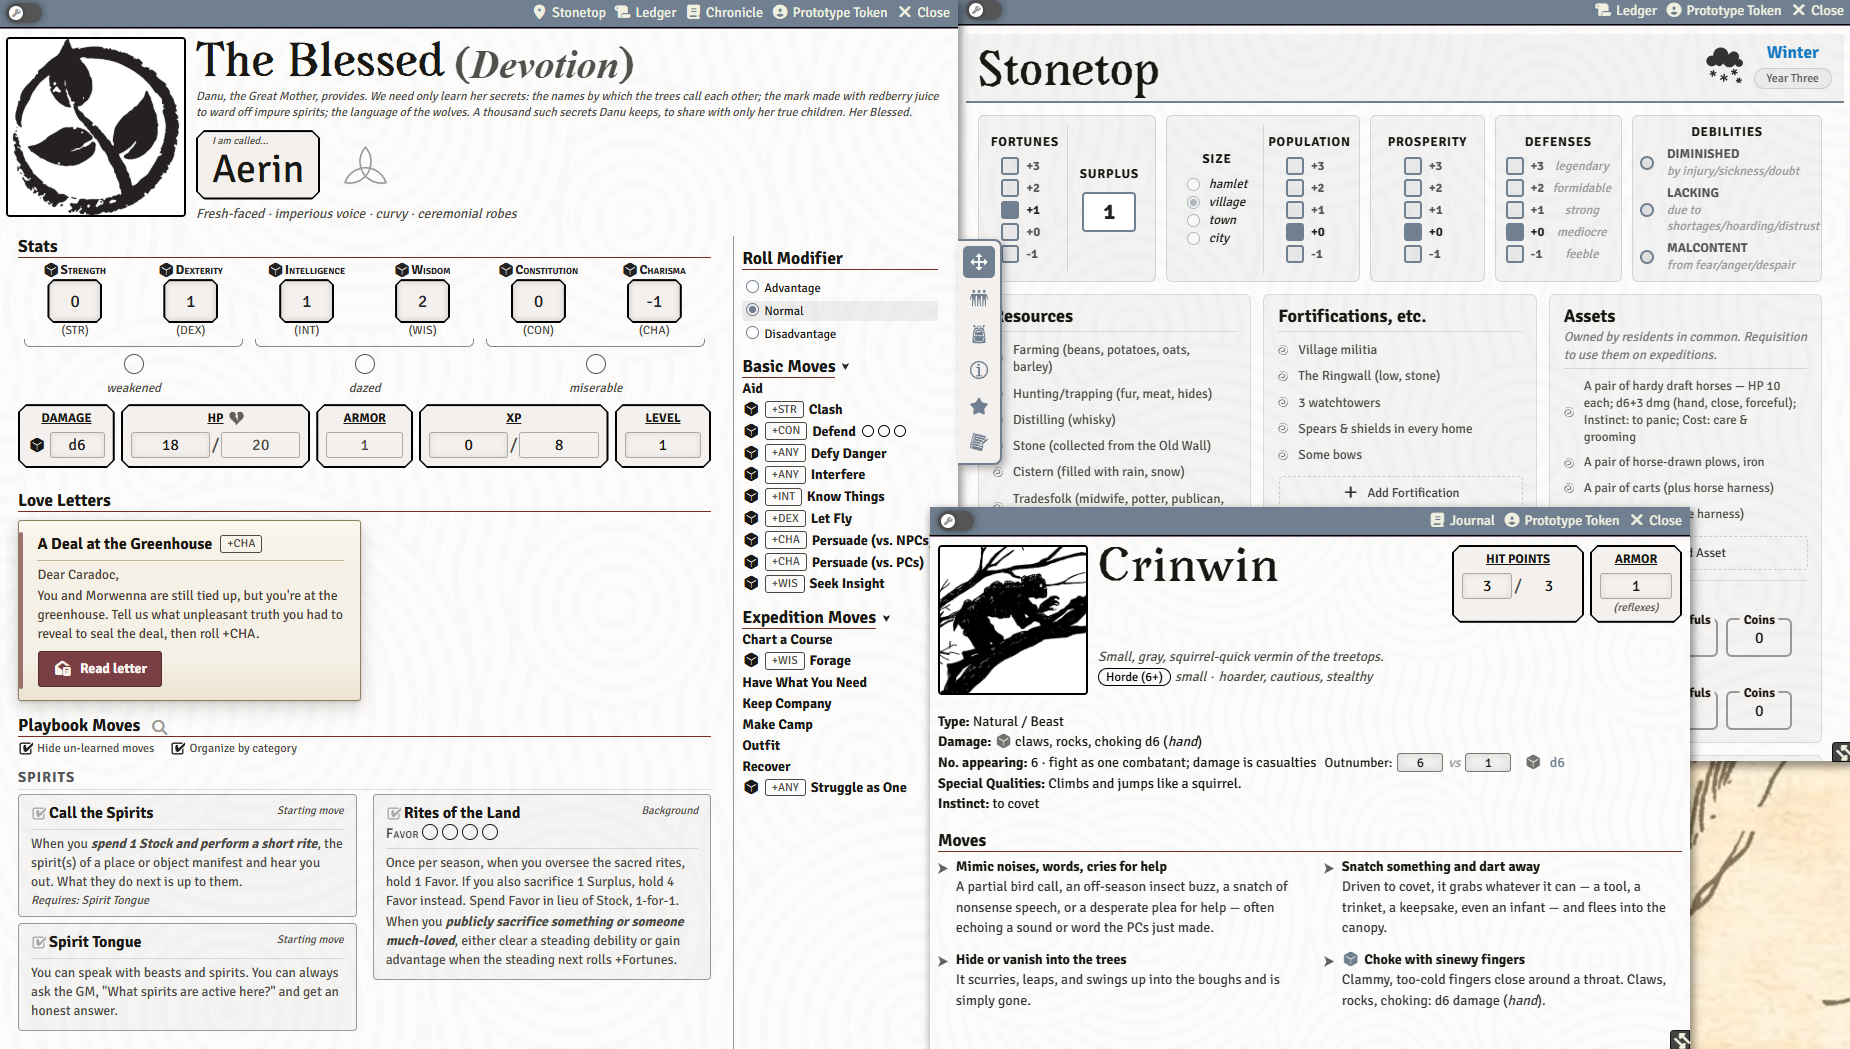The height and width of the screenshot is (1049, 1850).
Task: Roll the Seek Insight dice icon
Action: point(751,583)
